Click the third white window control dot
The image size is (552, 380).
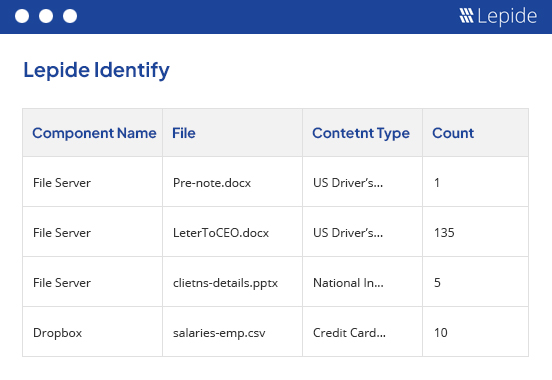(70, 16)
